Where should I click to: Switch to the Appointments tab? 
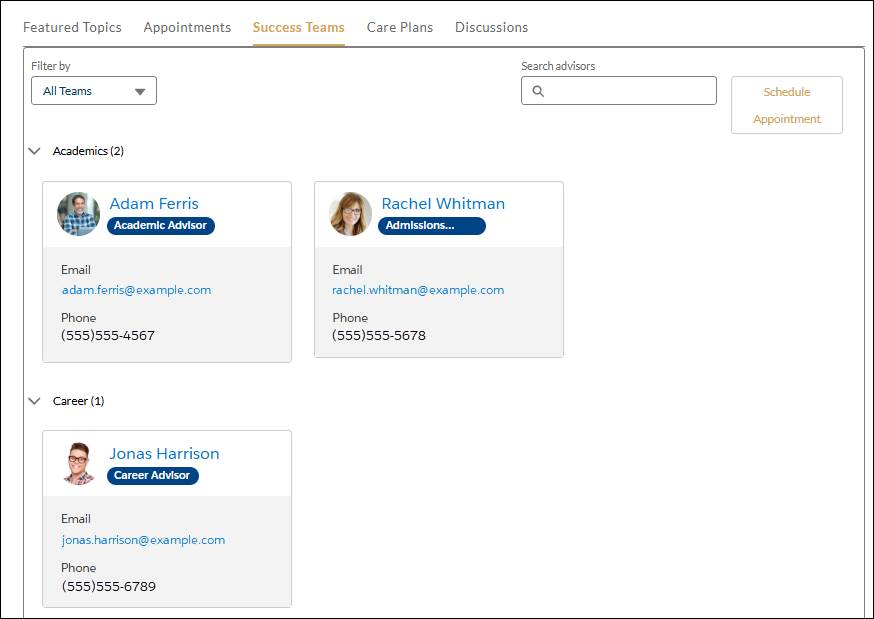187,27
